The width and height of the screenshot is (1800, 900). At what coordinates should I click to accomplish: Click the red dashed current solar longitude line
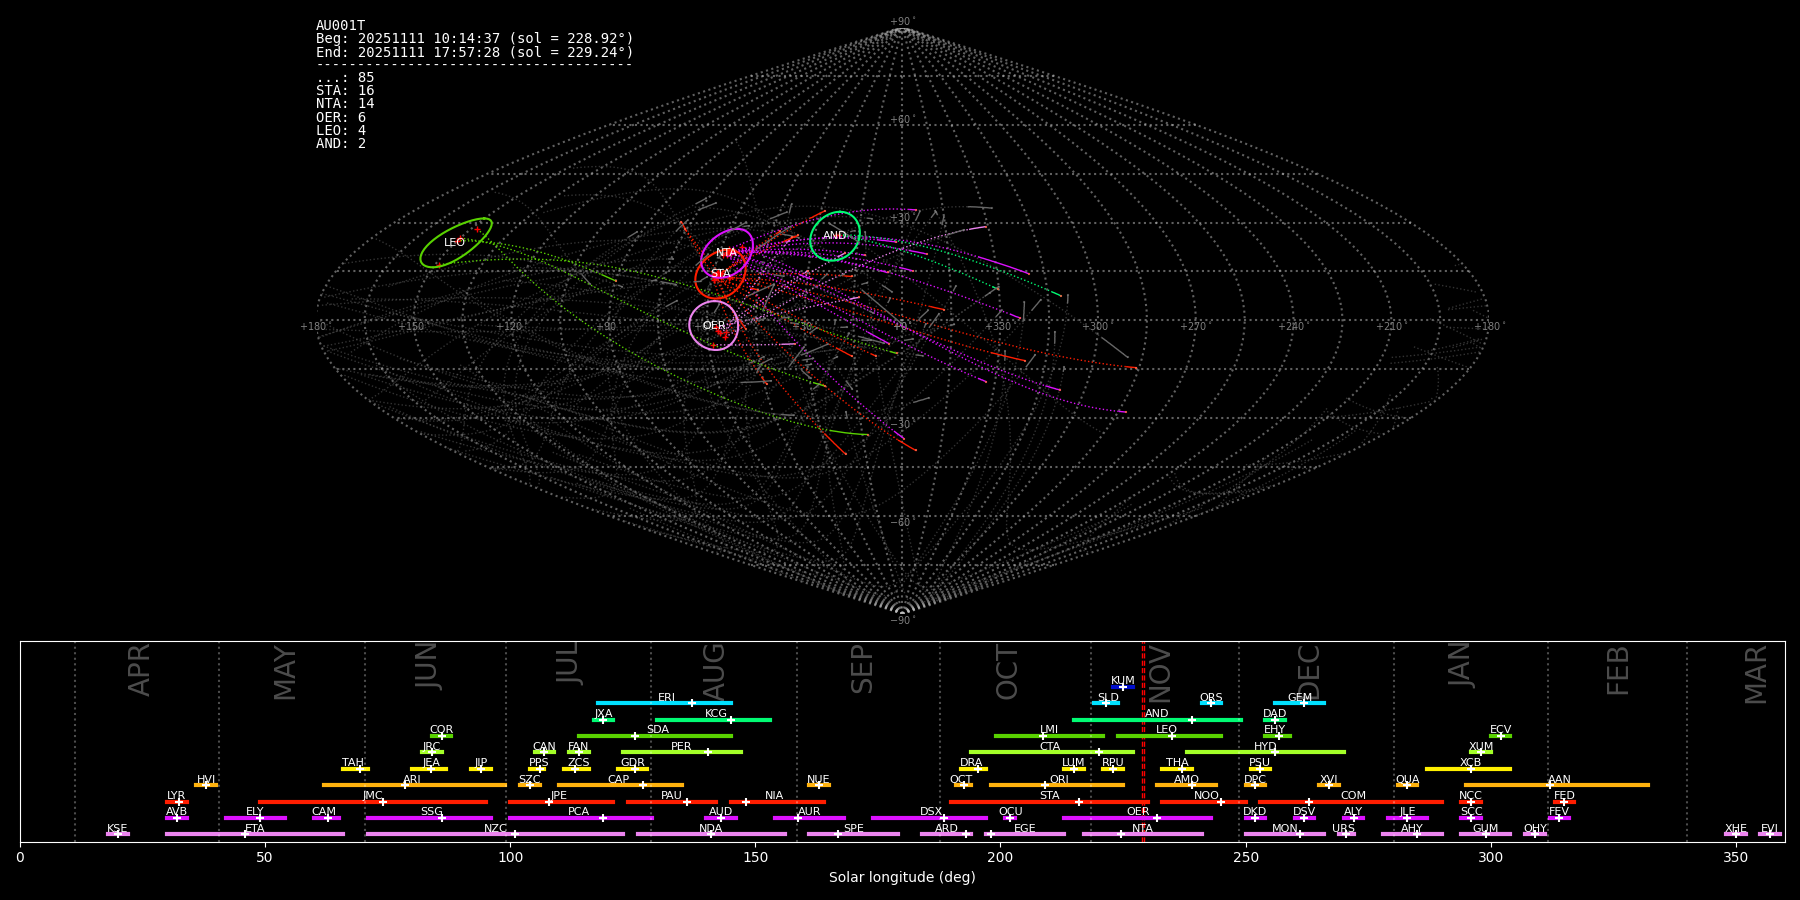[x=1143, y=740]
